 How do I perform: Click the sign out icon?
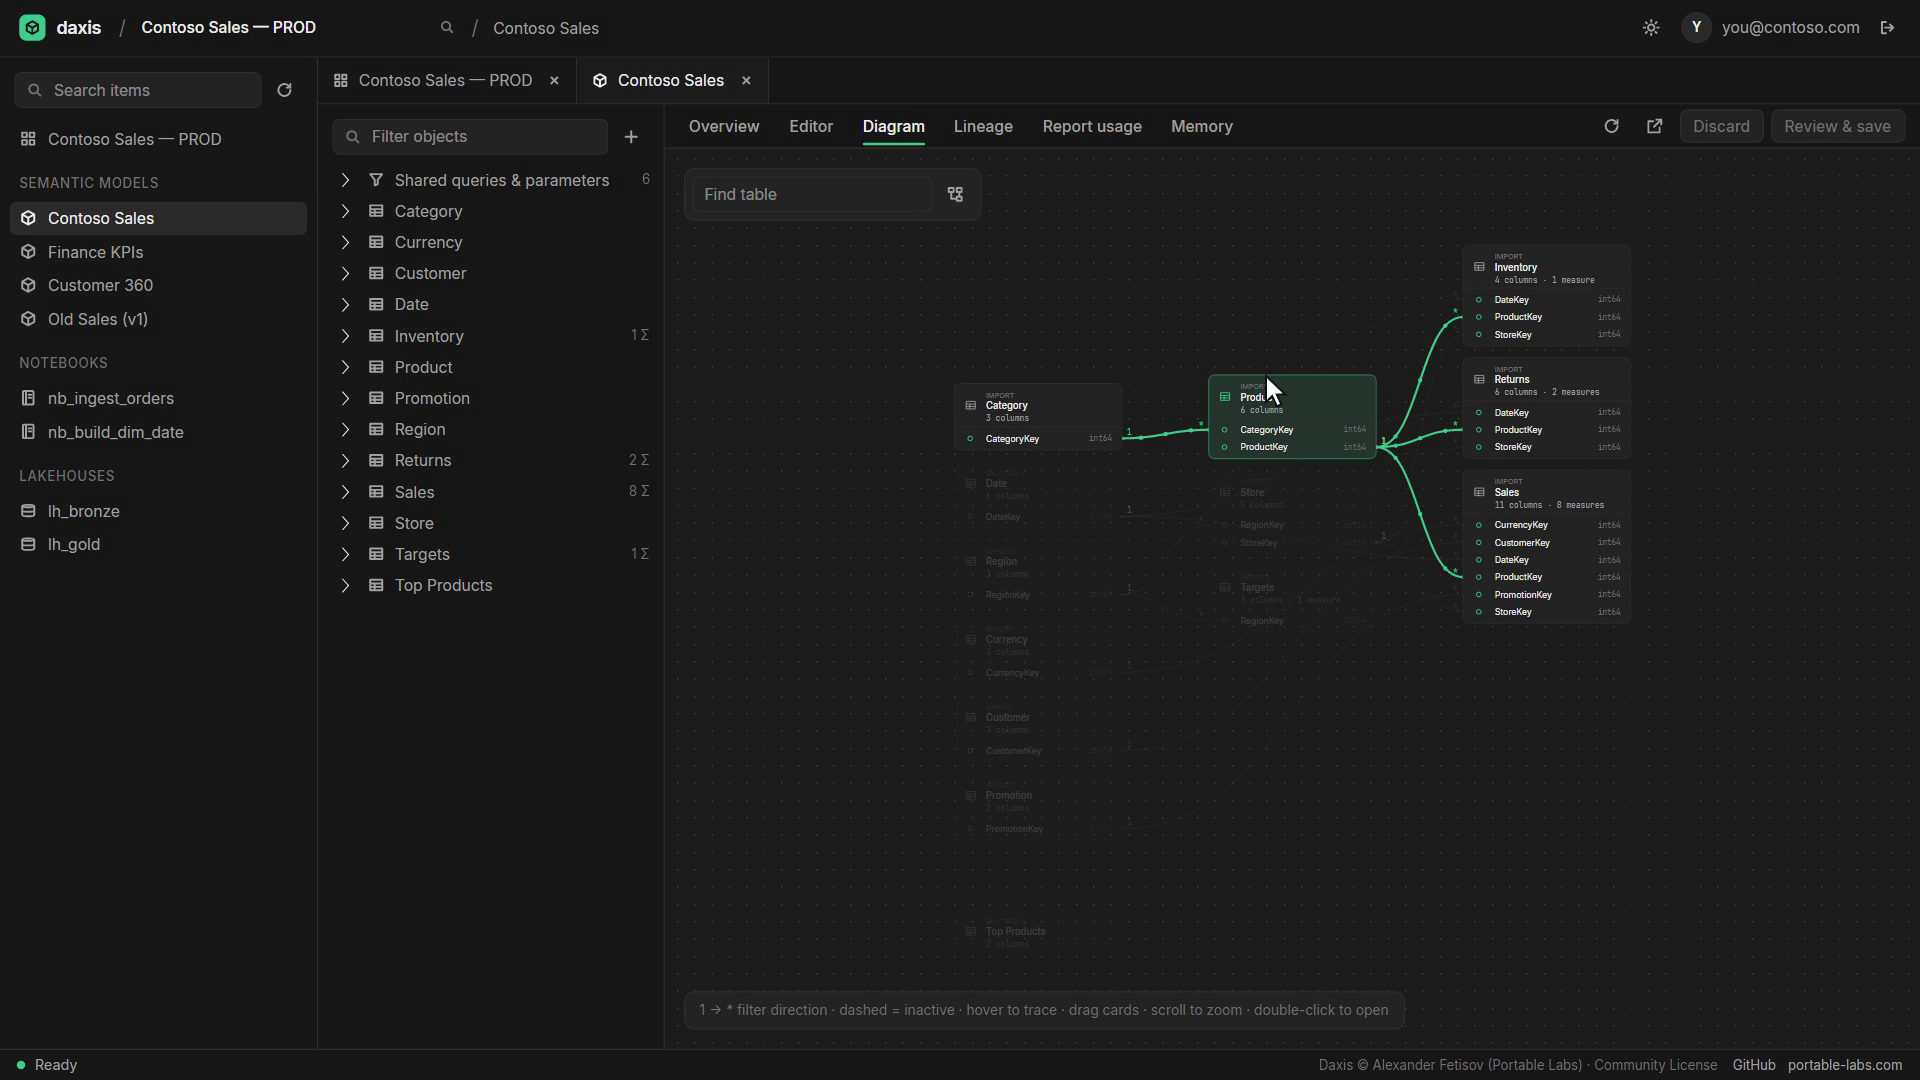coord(1887,28)
